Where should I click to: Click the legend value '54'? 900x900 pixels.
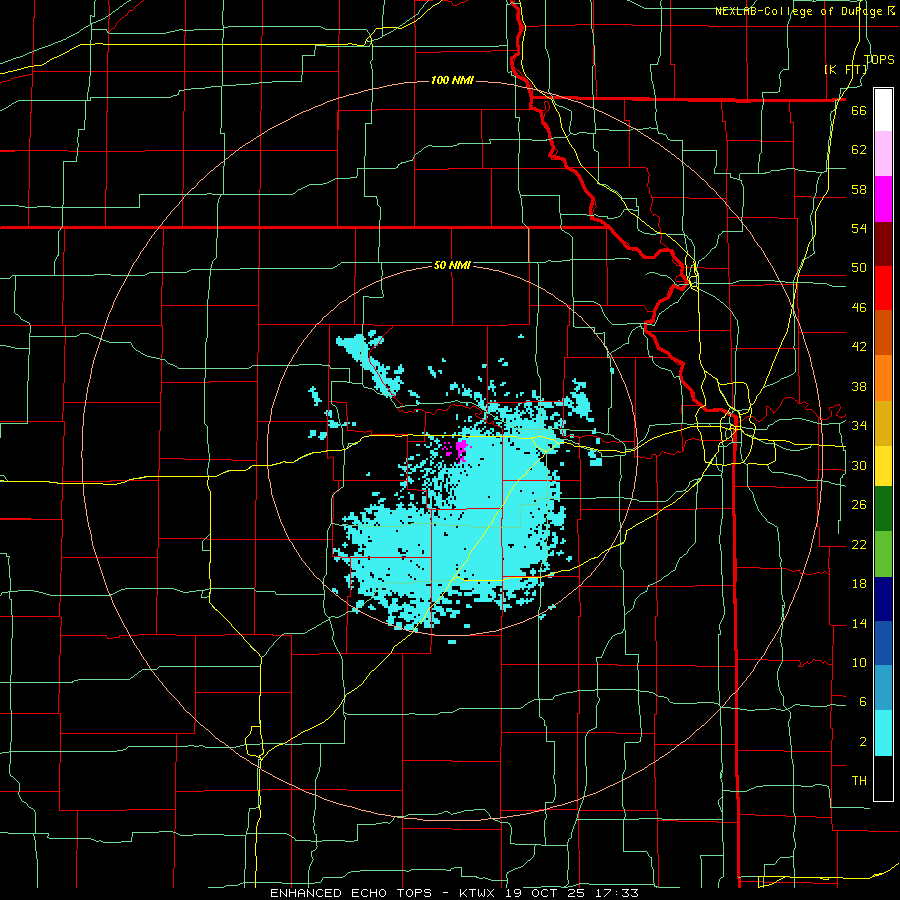859,228
